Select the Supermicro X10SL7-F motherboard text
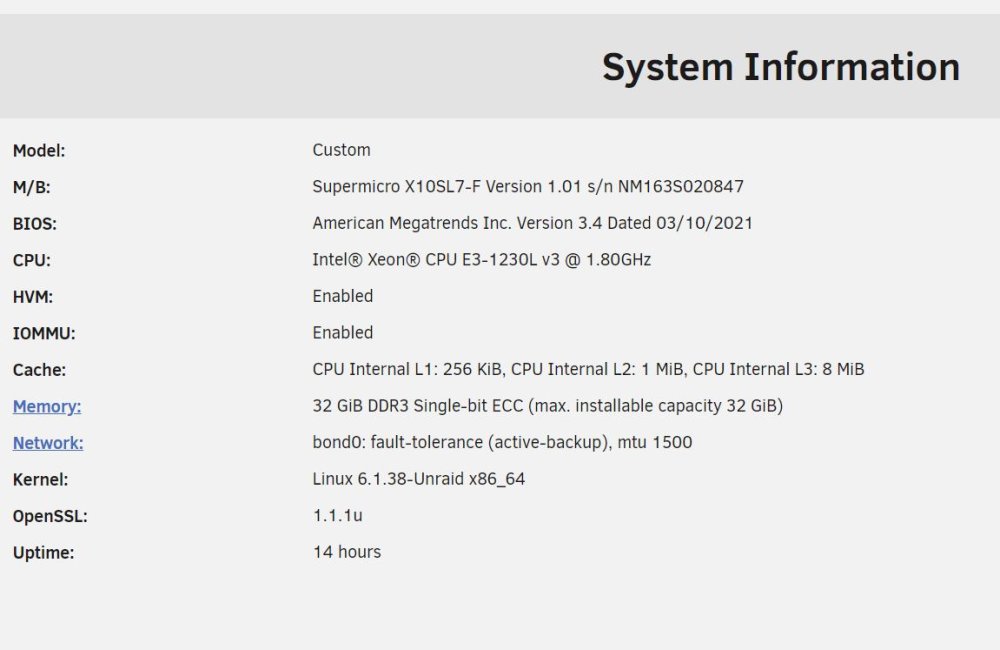The height and width of the screenshot is (650, 1000). point(528,186)
